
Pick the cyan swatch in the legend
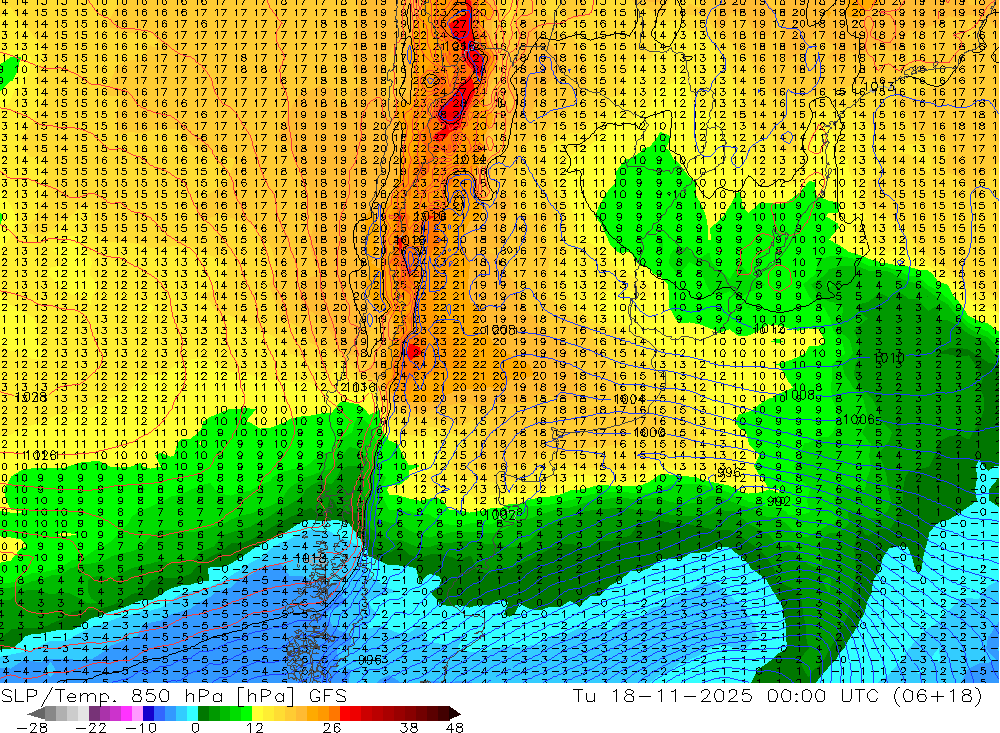[x=193, y=713]
